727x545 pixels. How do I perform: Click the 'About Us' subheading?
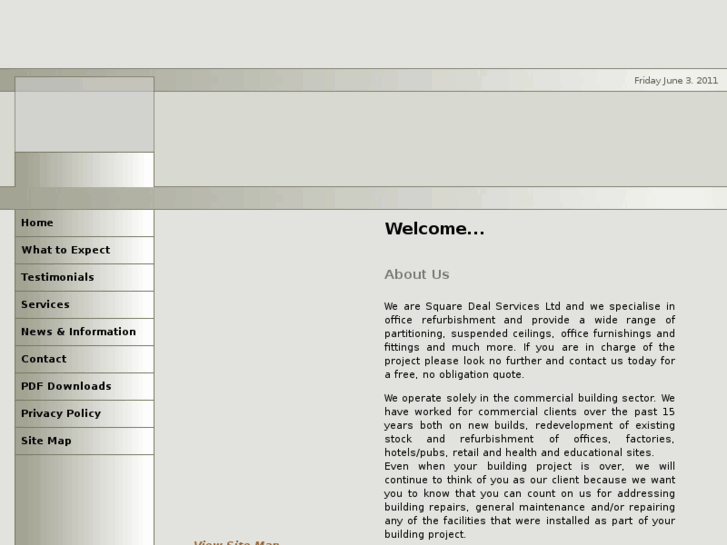click(417, 275)
